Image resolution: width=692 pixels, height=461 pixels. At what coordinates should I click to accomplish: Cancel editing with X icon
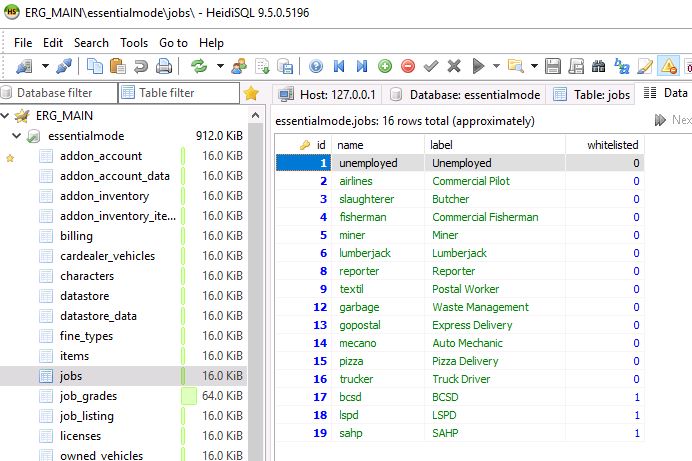coord(454,67)
